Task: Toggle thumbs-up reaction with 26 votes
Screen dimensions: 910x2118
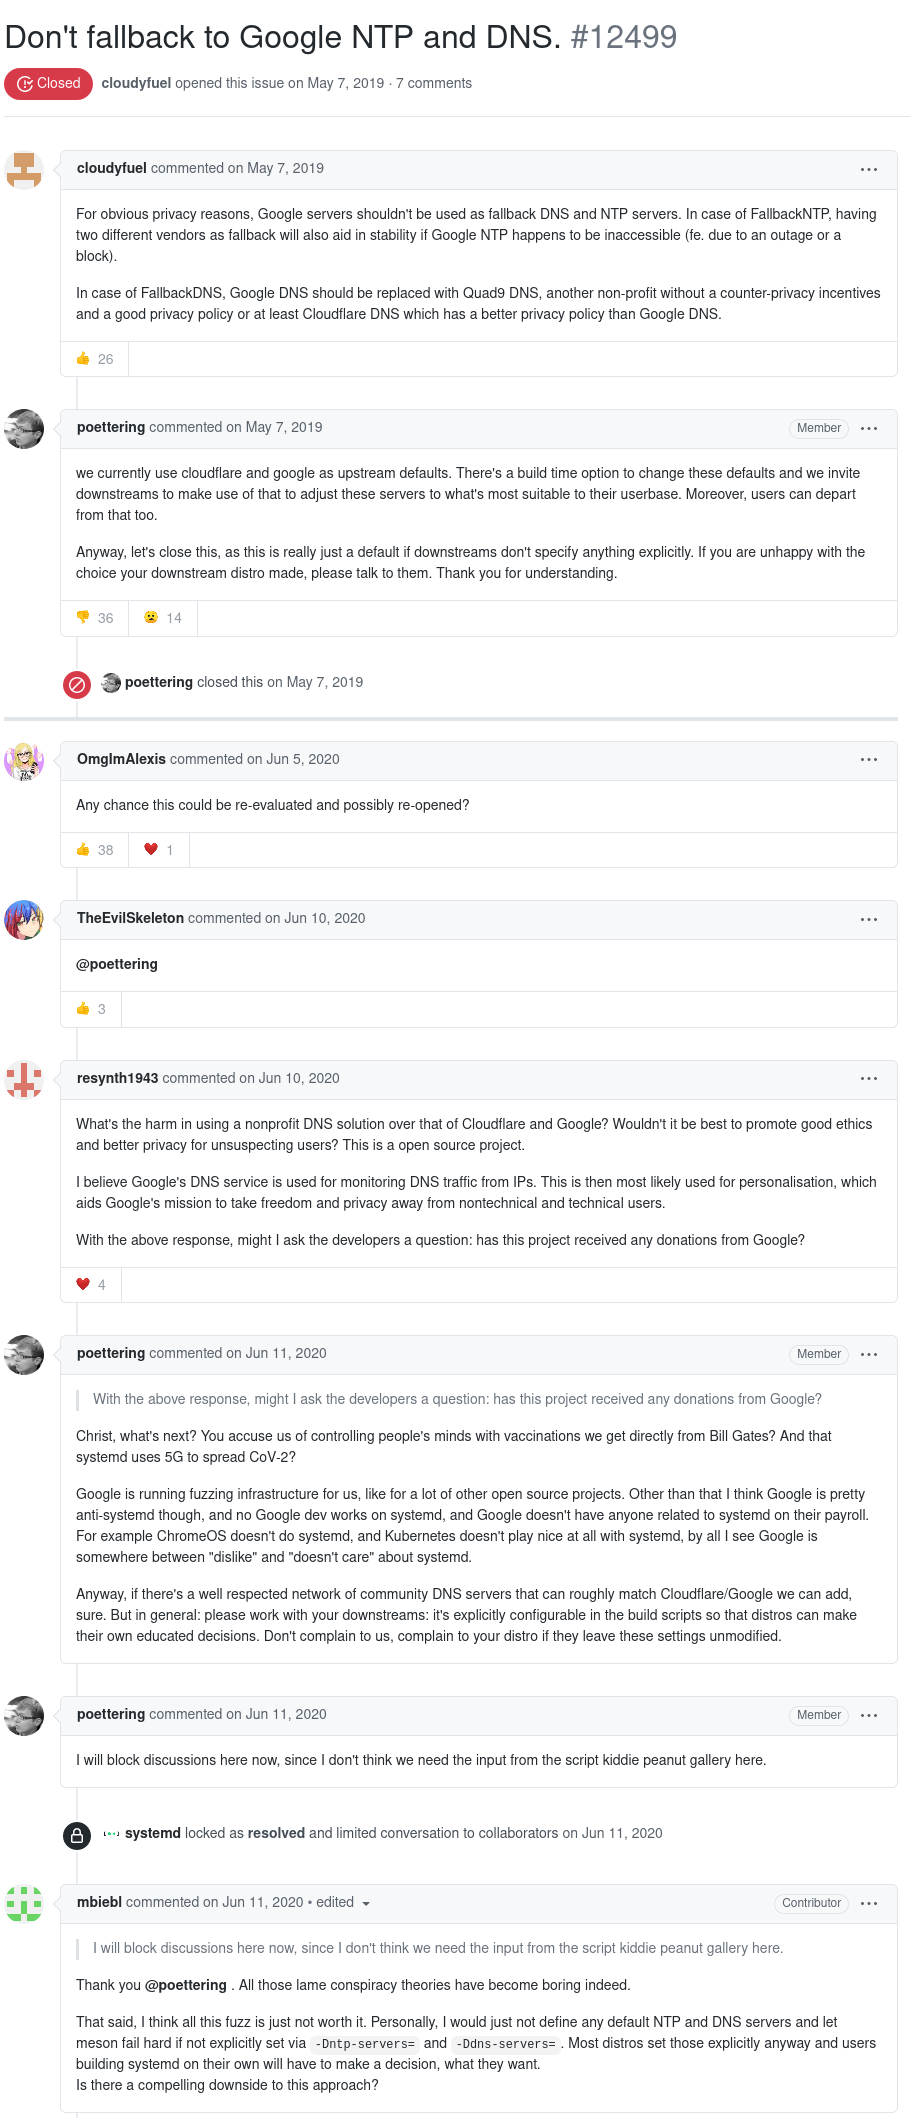Action: (x=95, y=359)
